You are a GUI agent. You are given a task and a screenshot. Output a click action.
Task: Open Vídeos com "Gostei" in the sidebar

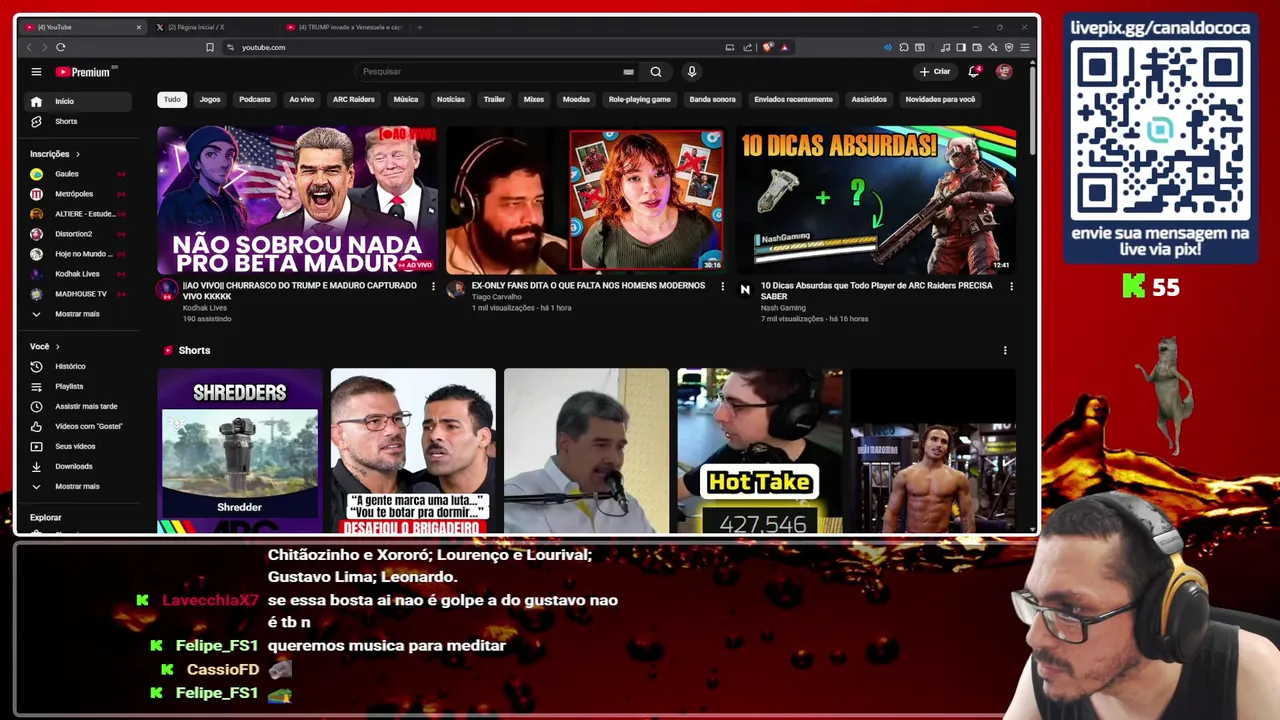(x=78, y=426)
